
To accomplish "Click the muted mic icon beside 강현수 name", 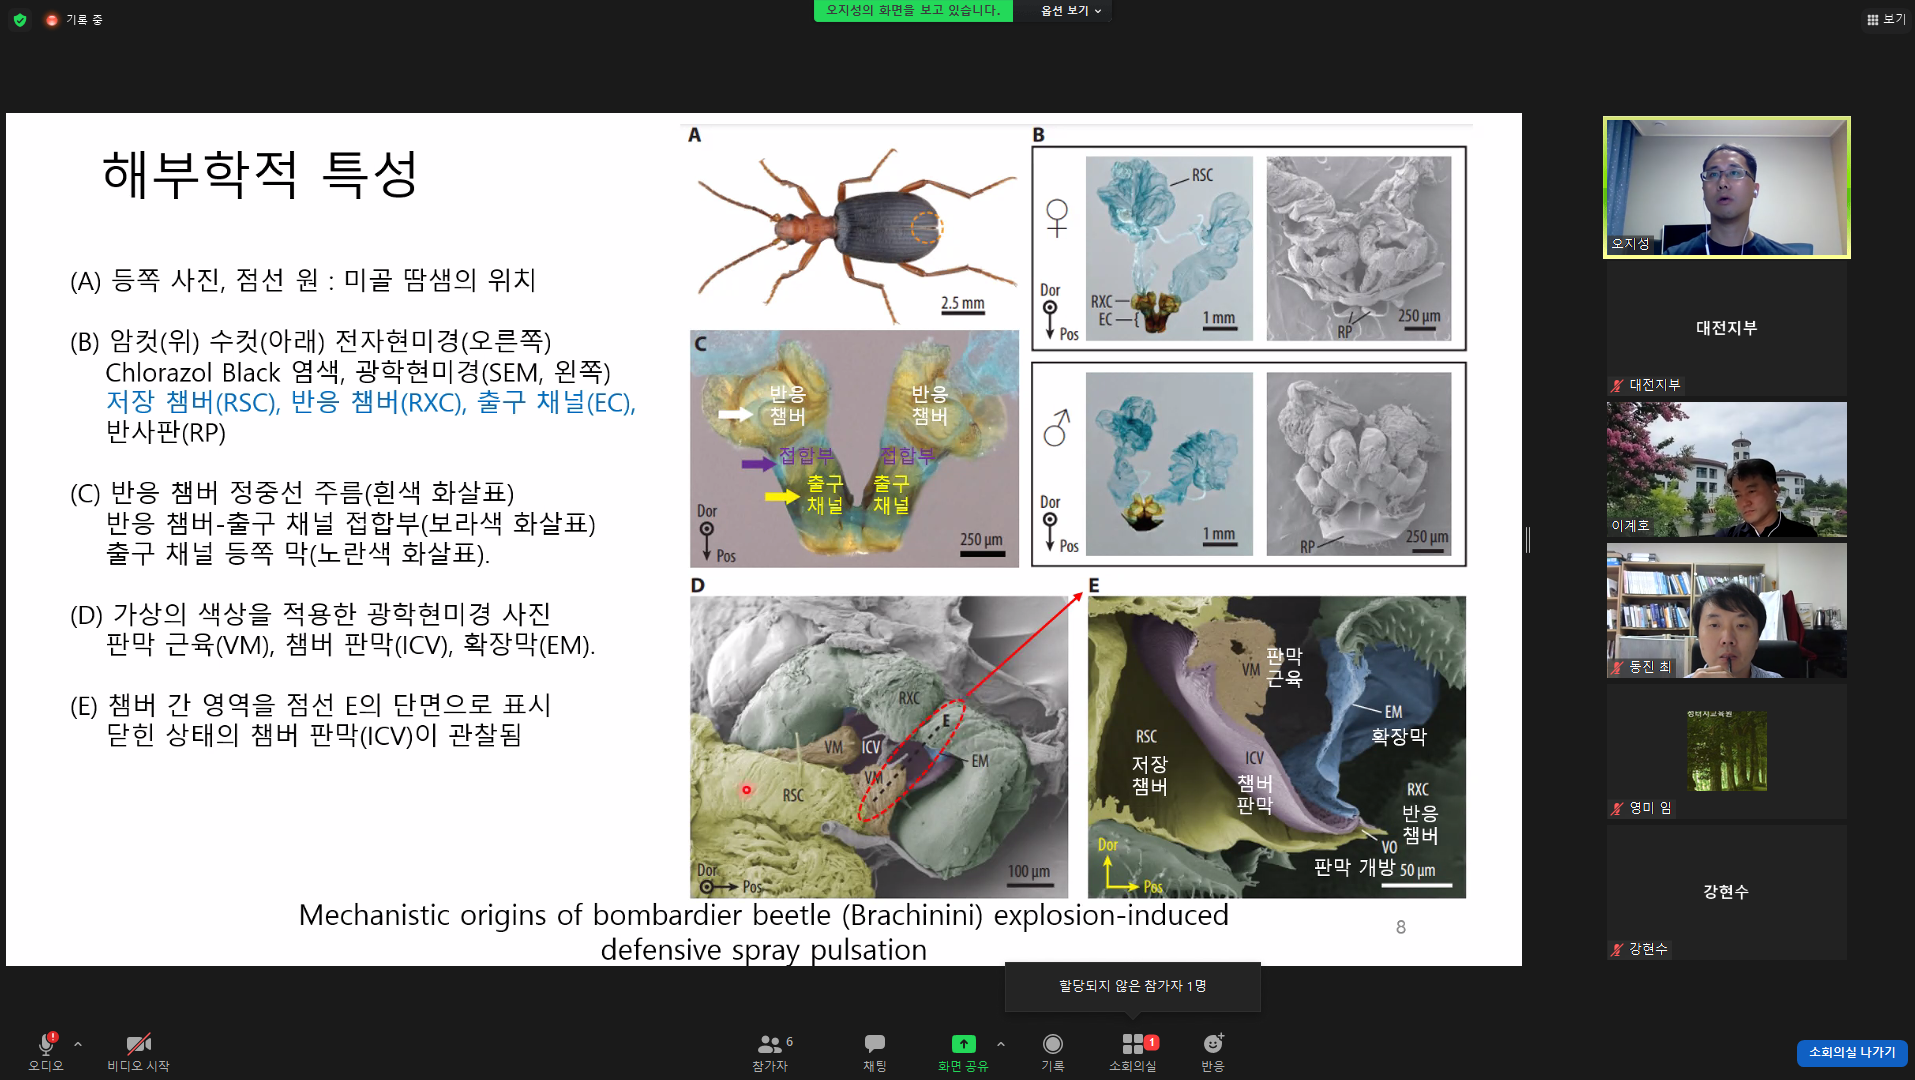I will point(1617,949).
